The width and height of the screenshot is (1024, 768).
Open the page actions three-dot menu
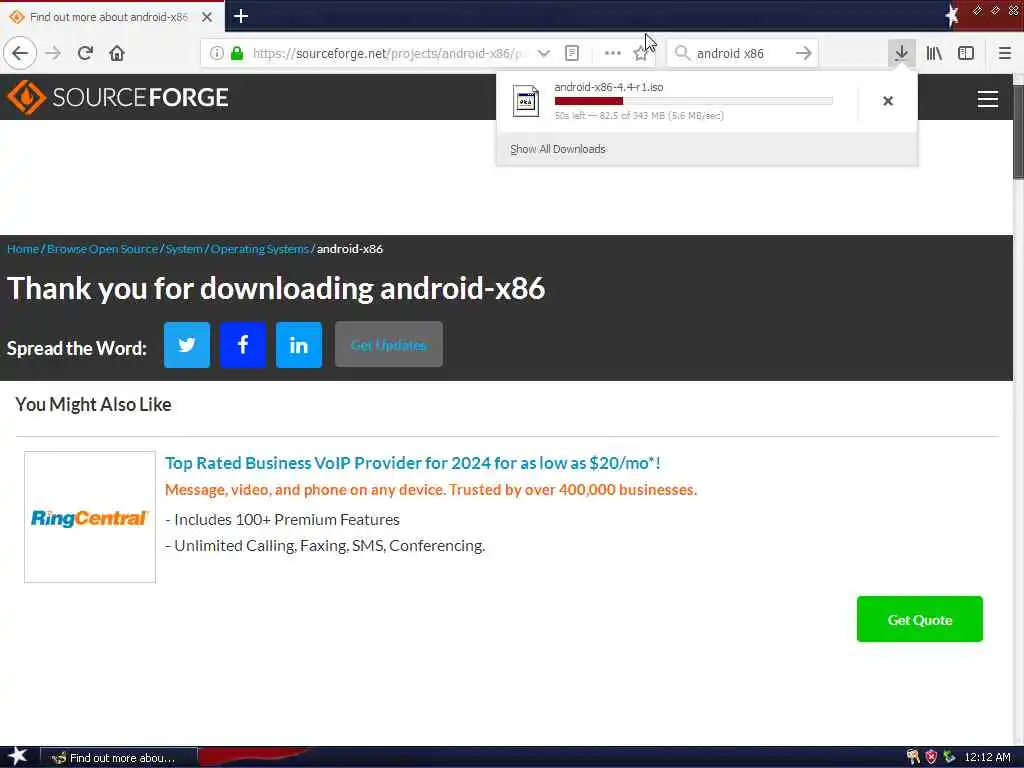(x=613, y=54)
